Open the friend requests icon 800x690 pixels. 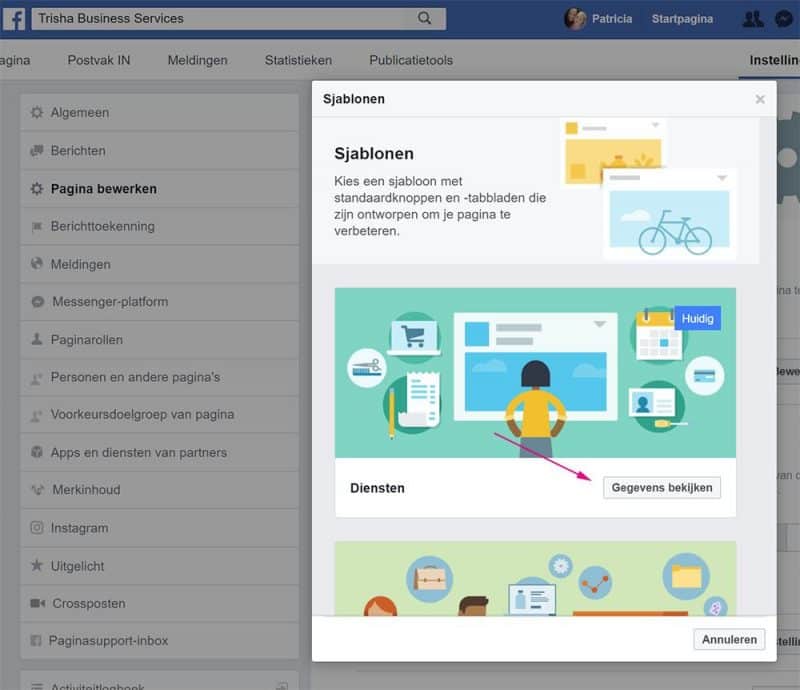tap(753, 19)
